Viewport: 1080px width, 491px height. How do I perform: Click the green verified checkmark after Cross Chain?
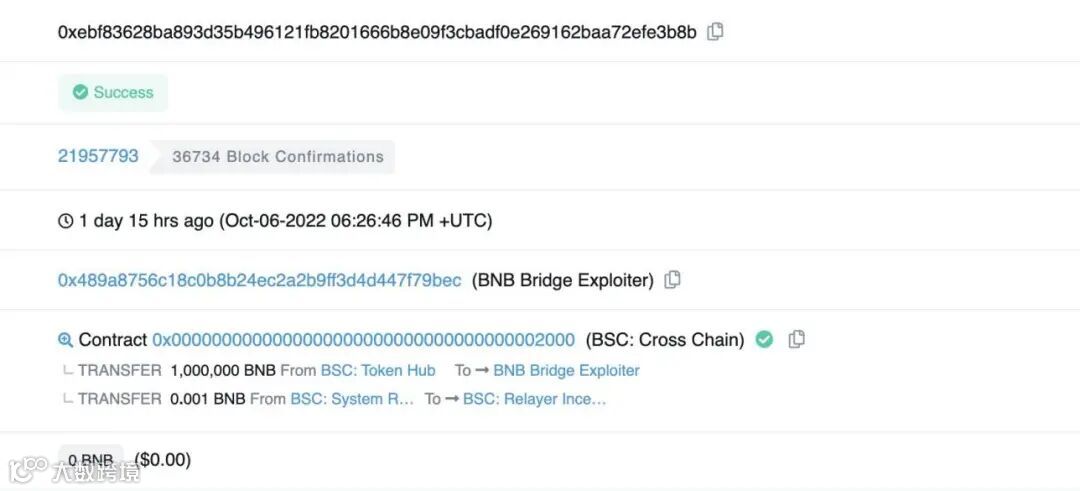(764, 339)
